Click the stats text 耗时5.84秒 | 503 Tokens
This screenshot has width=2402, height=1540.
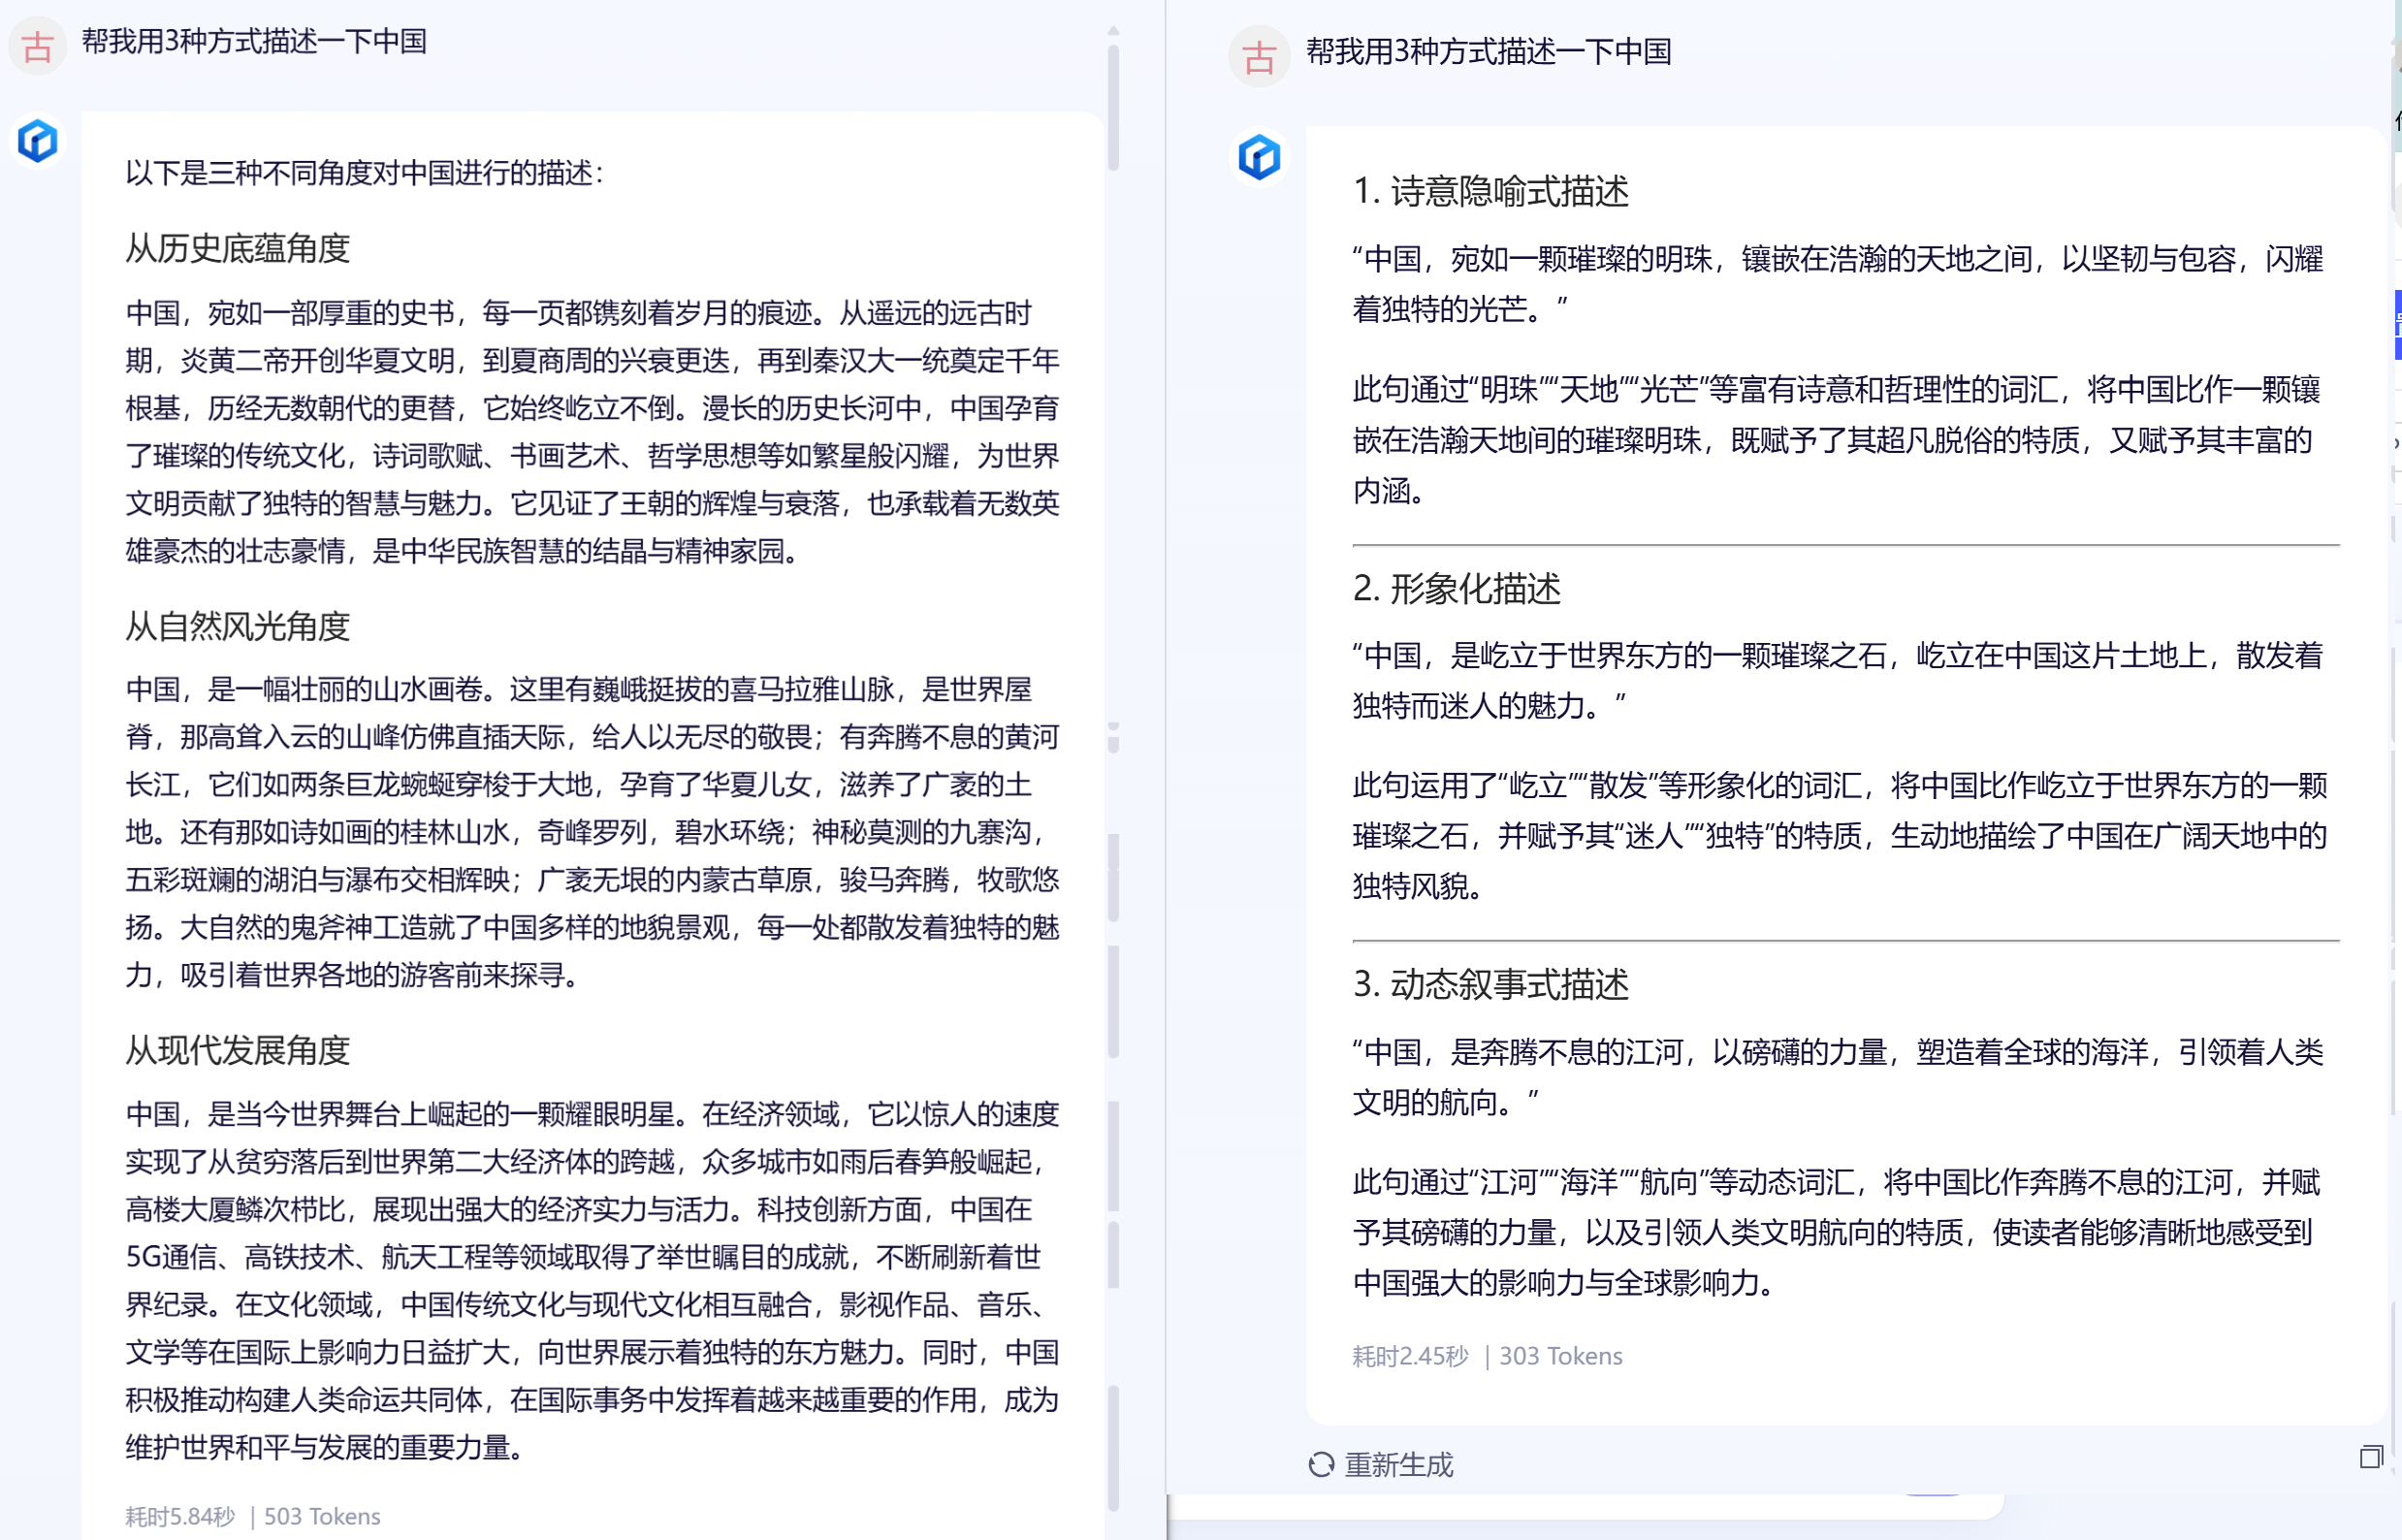click(253, 1516)
